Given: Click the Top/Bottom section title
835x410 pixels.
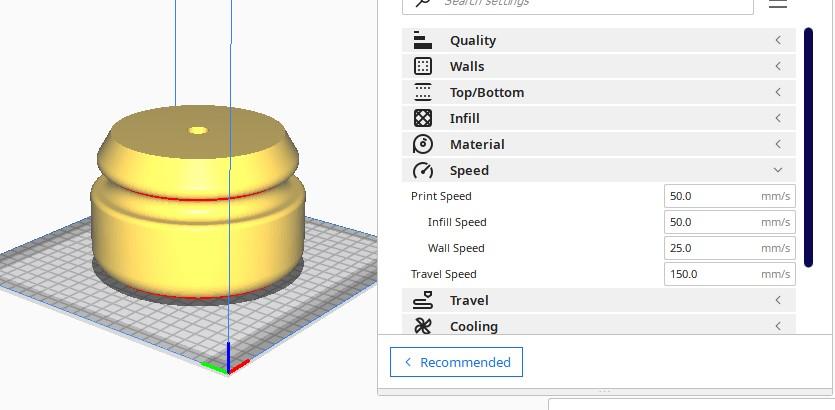Looking at the screenshot, I should point(487,92).
